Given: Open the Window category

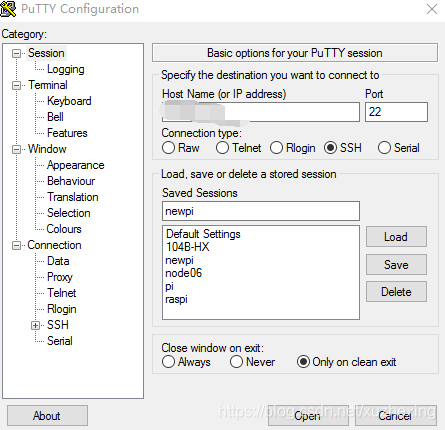Looking at the screenshot, I should [x=47, y=149].
